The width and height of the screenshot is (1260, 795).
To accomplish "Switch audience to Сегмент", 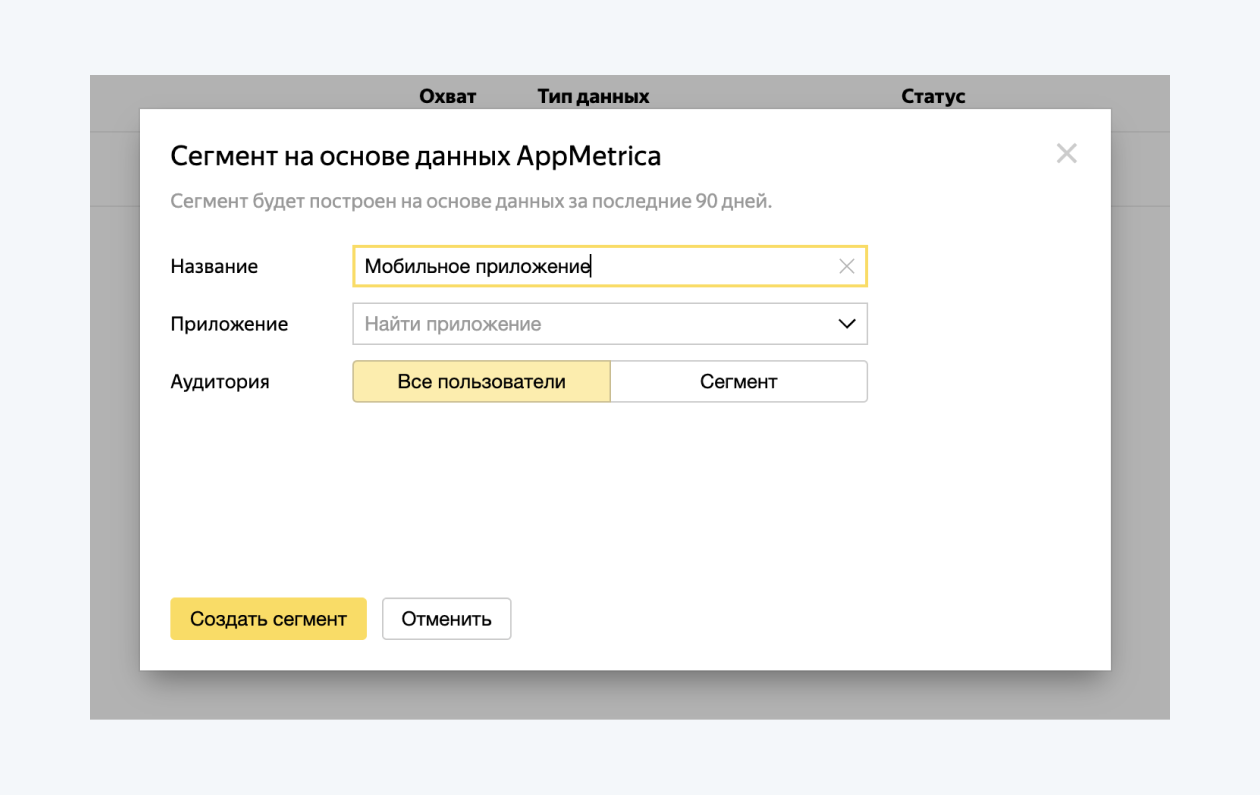I will click(x=739, y=382).
